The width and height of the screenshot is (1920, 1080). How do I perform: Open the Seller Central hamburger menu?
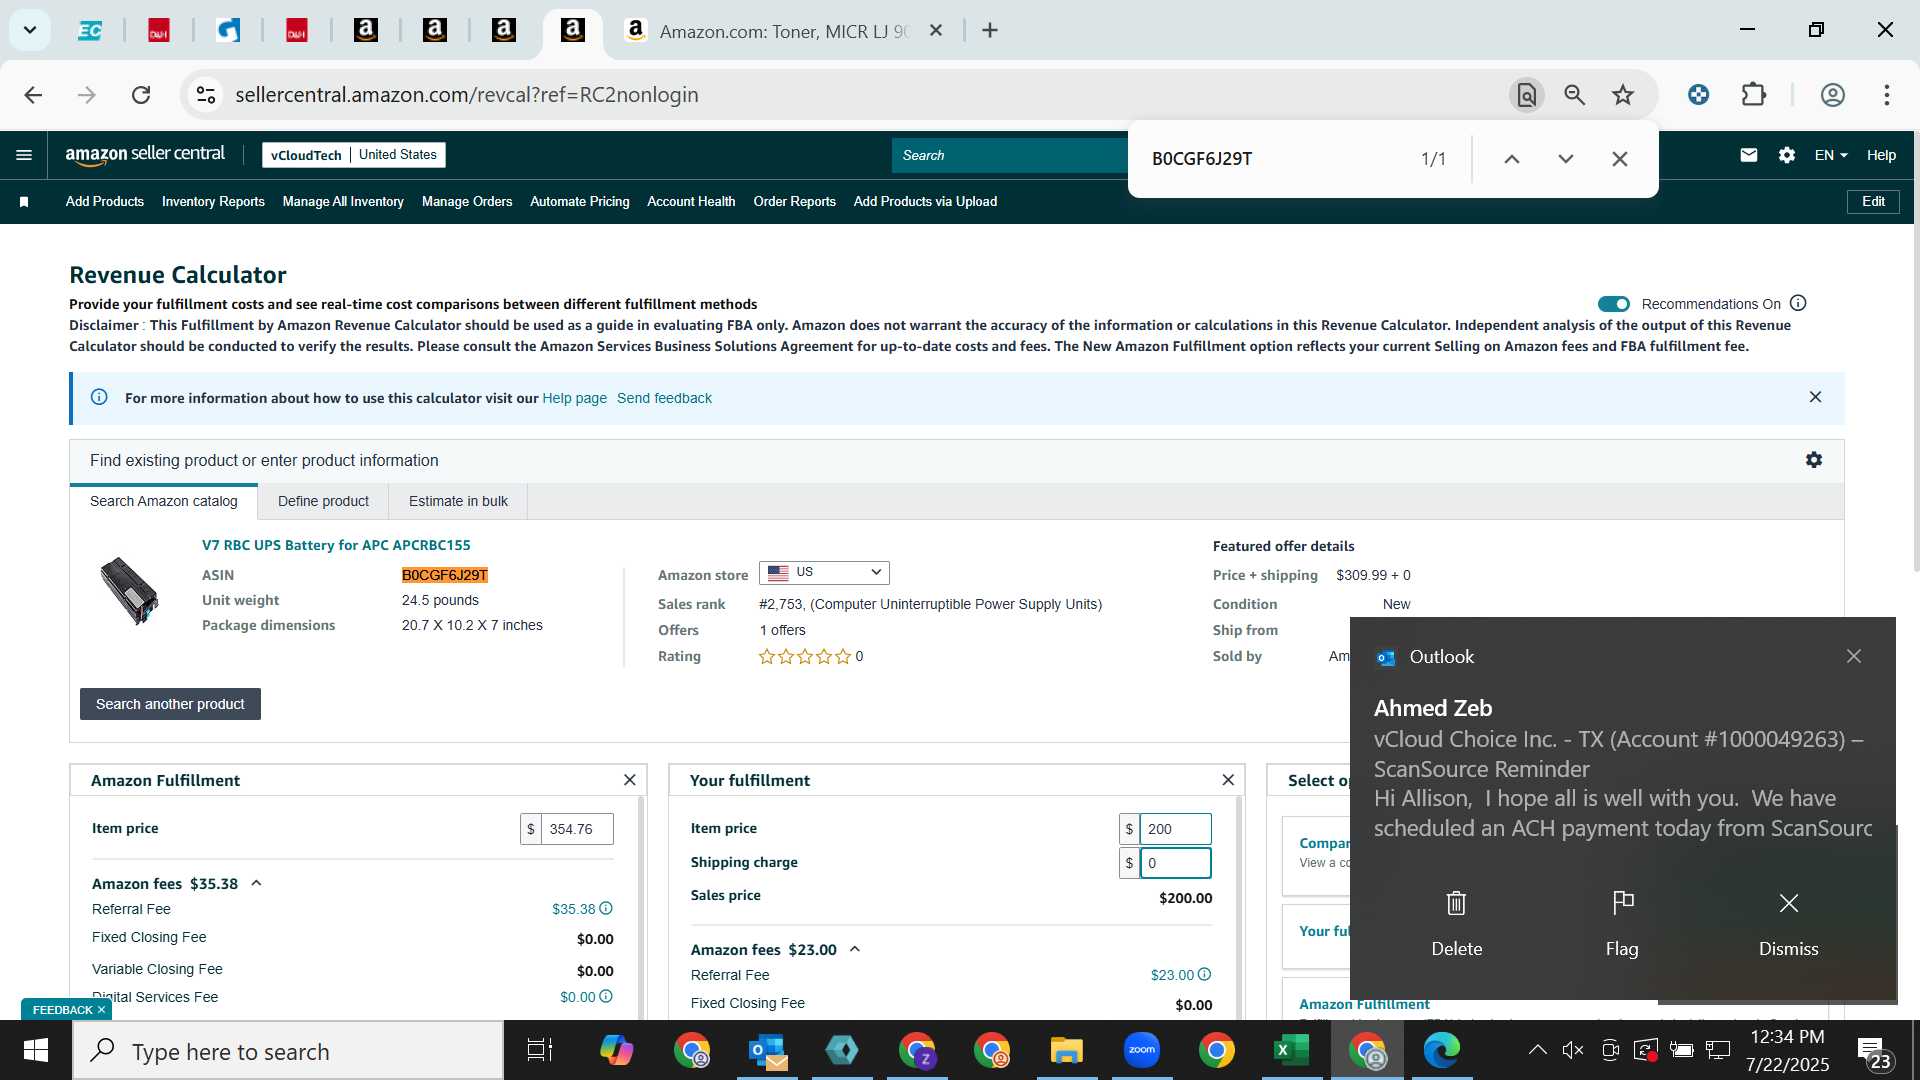(x=24, y=155)
